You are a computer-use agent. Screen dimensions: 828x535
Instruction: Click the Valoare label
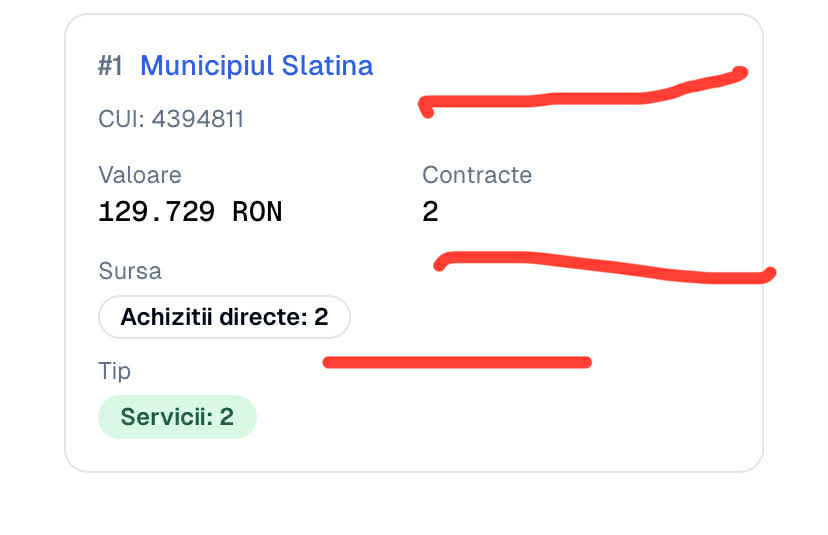(x=140, y=175)
